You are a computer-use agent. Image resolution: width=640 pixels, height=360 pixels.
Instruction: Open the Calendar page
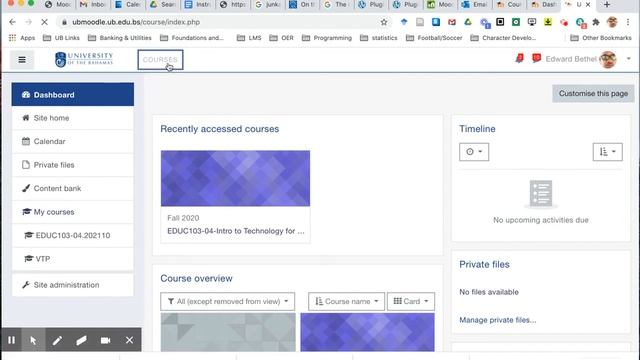click(73, 141)
